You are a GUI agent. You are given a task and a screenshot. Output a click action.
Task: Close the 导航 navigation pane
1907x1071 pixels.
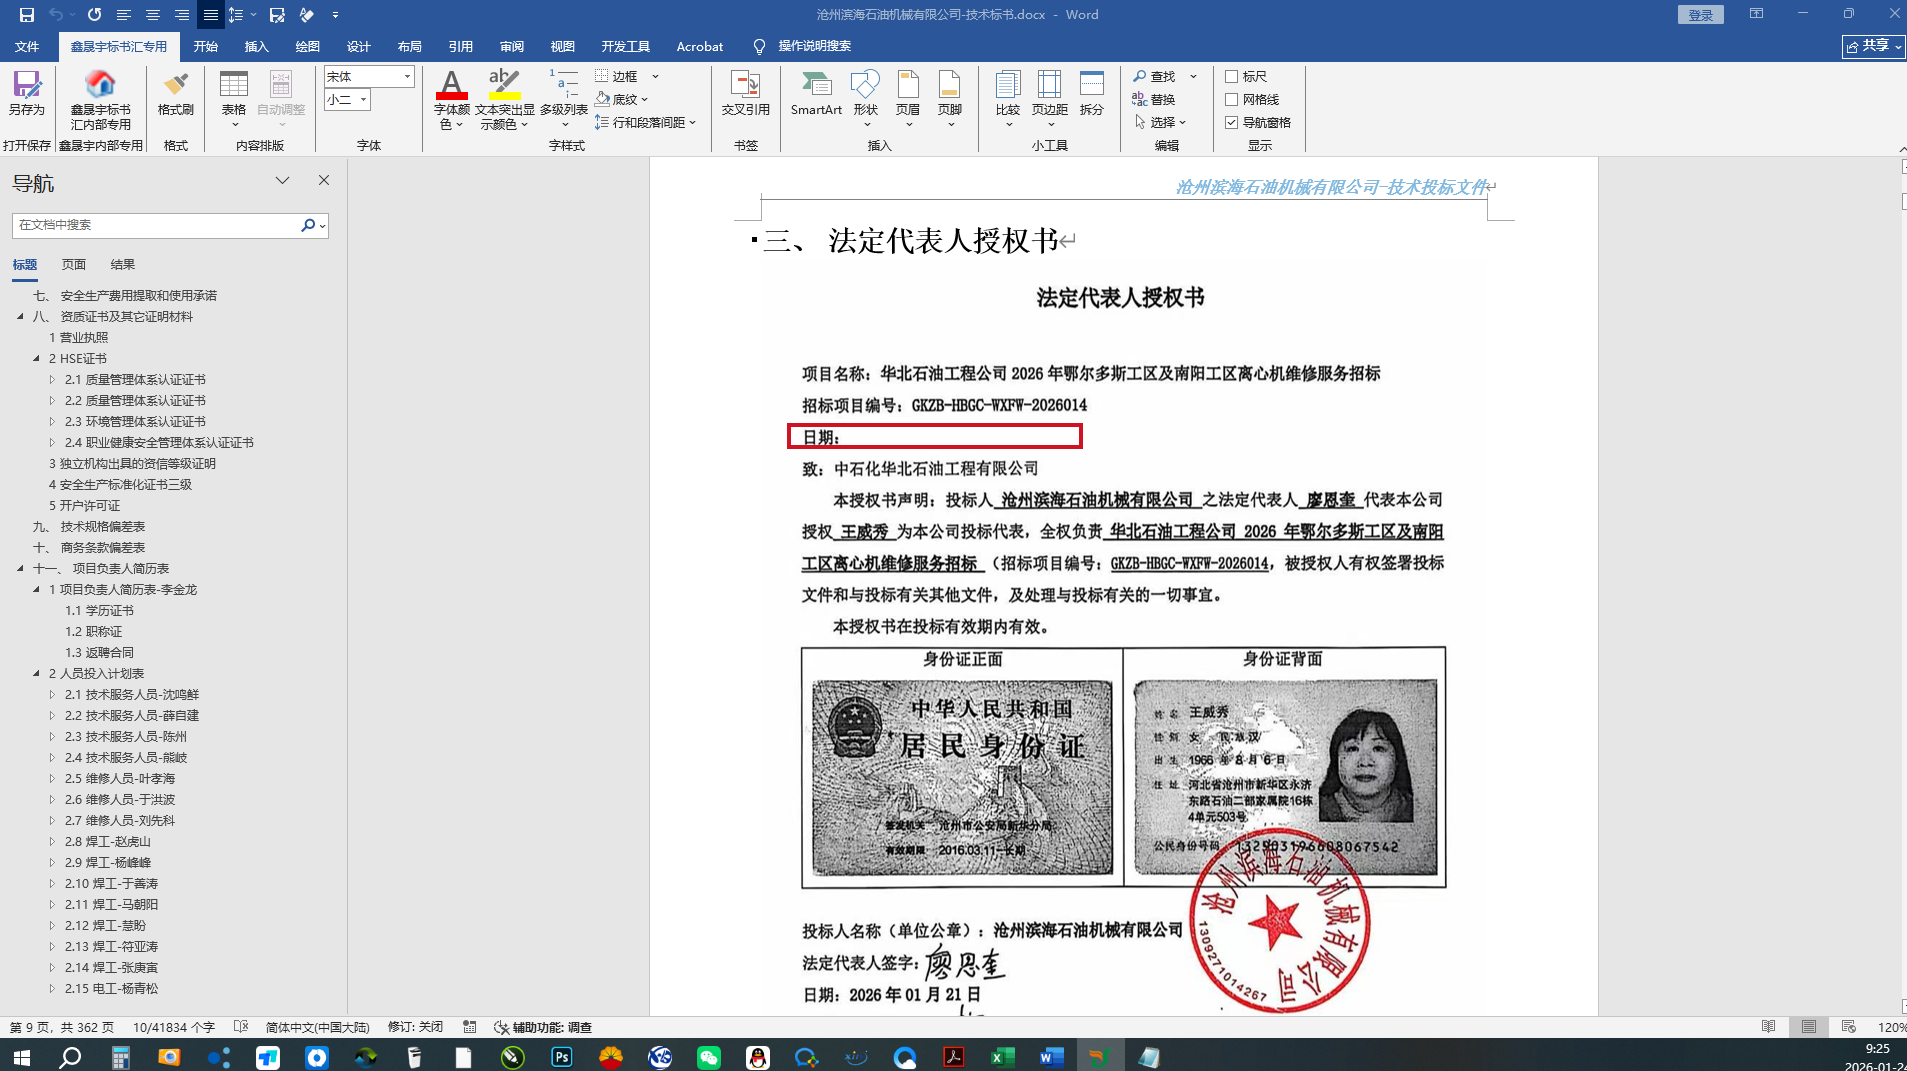coord(324,180)
